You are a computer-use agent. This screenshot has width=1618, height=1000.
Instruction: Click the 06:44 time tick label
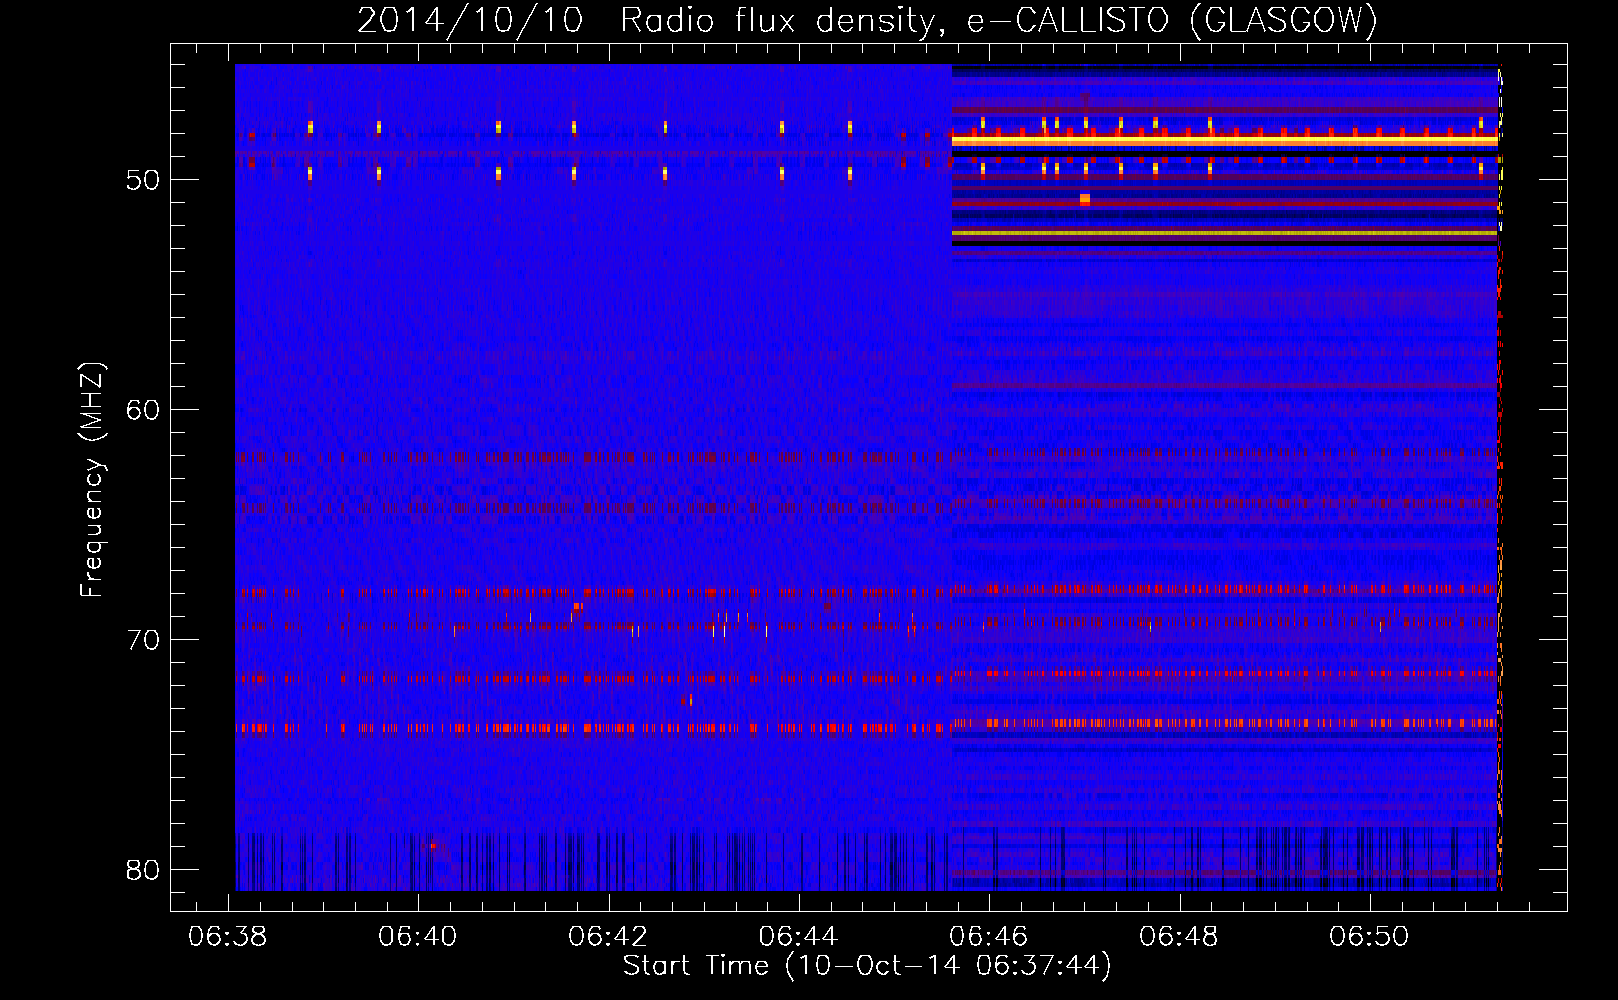click(798, 936)
